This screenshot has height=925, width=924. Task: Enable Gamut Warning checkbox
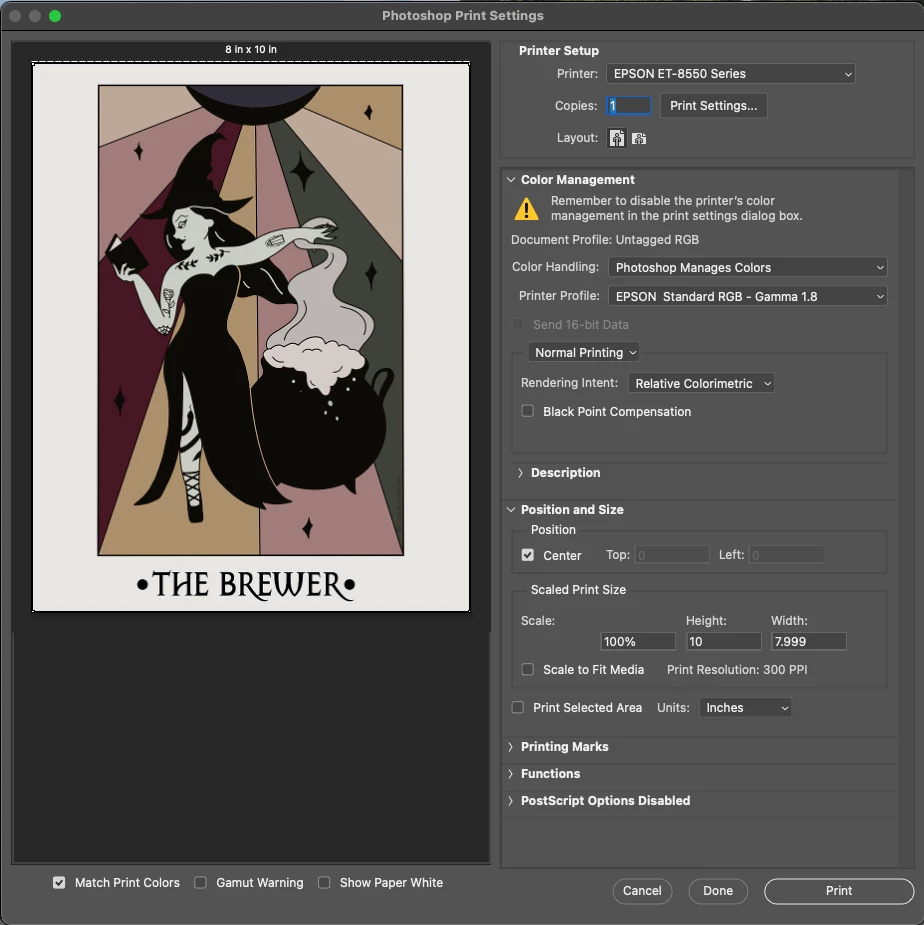click(x=201, y=883)
